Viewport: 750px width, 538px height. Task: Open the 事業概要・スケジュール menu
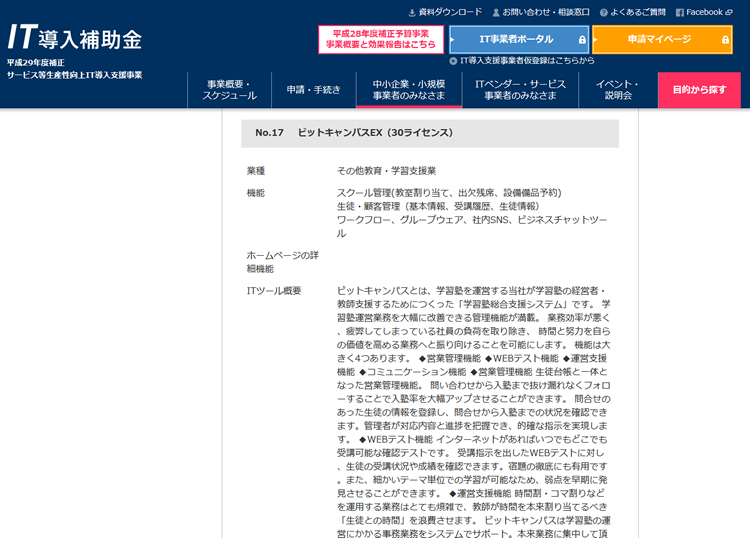tap(230, 90)
